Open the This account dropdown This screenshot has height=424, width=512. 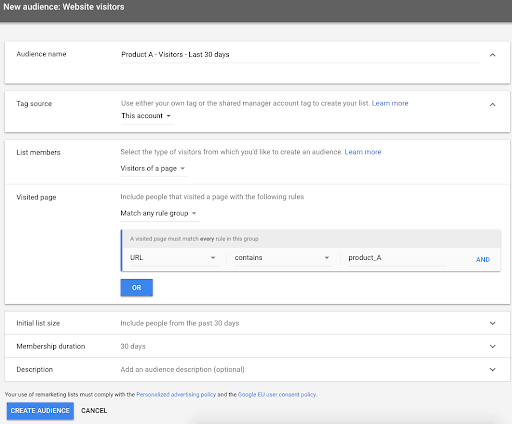tap(147, 116)
